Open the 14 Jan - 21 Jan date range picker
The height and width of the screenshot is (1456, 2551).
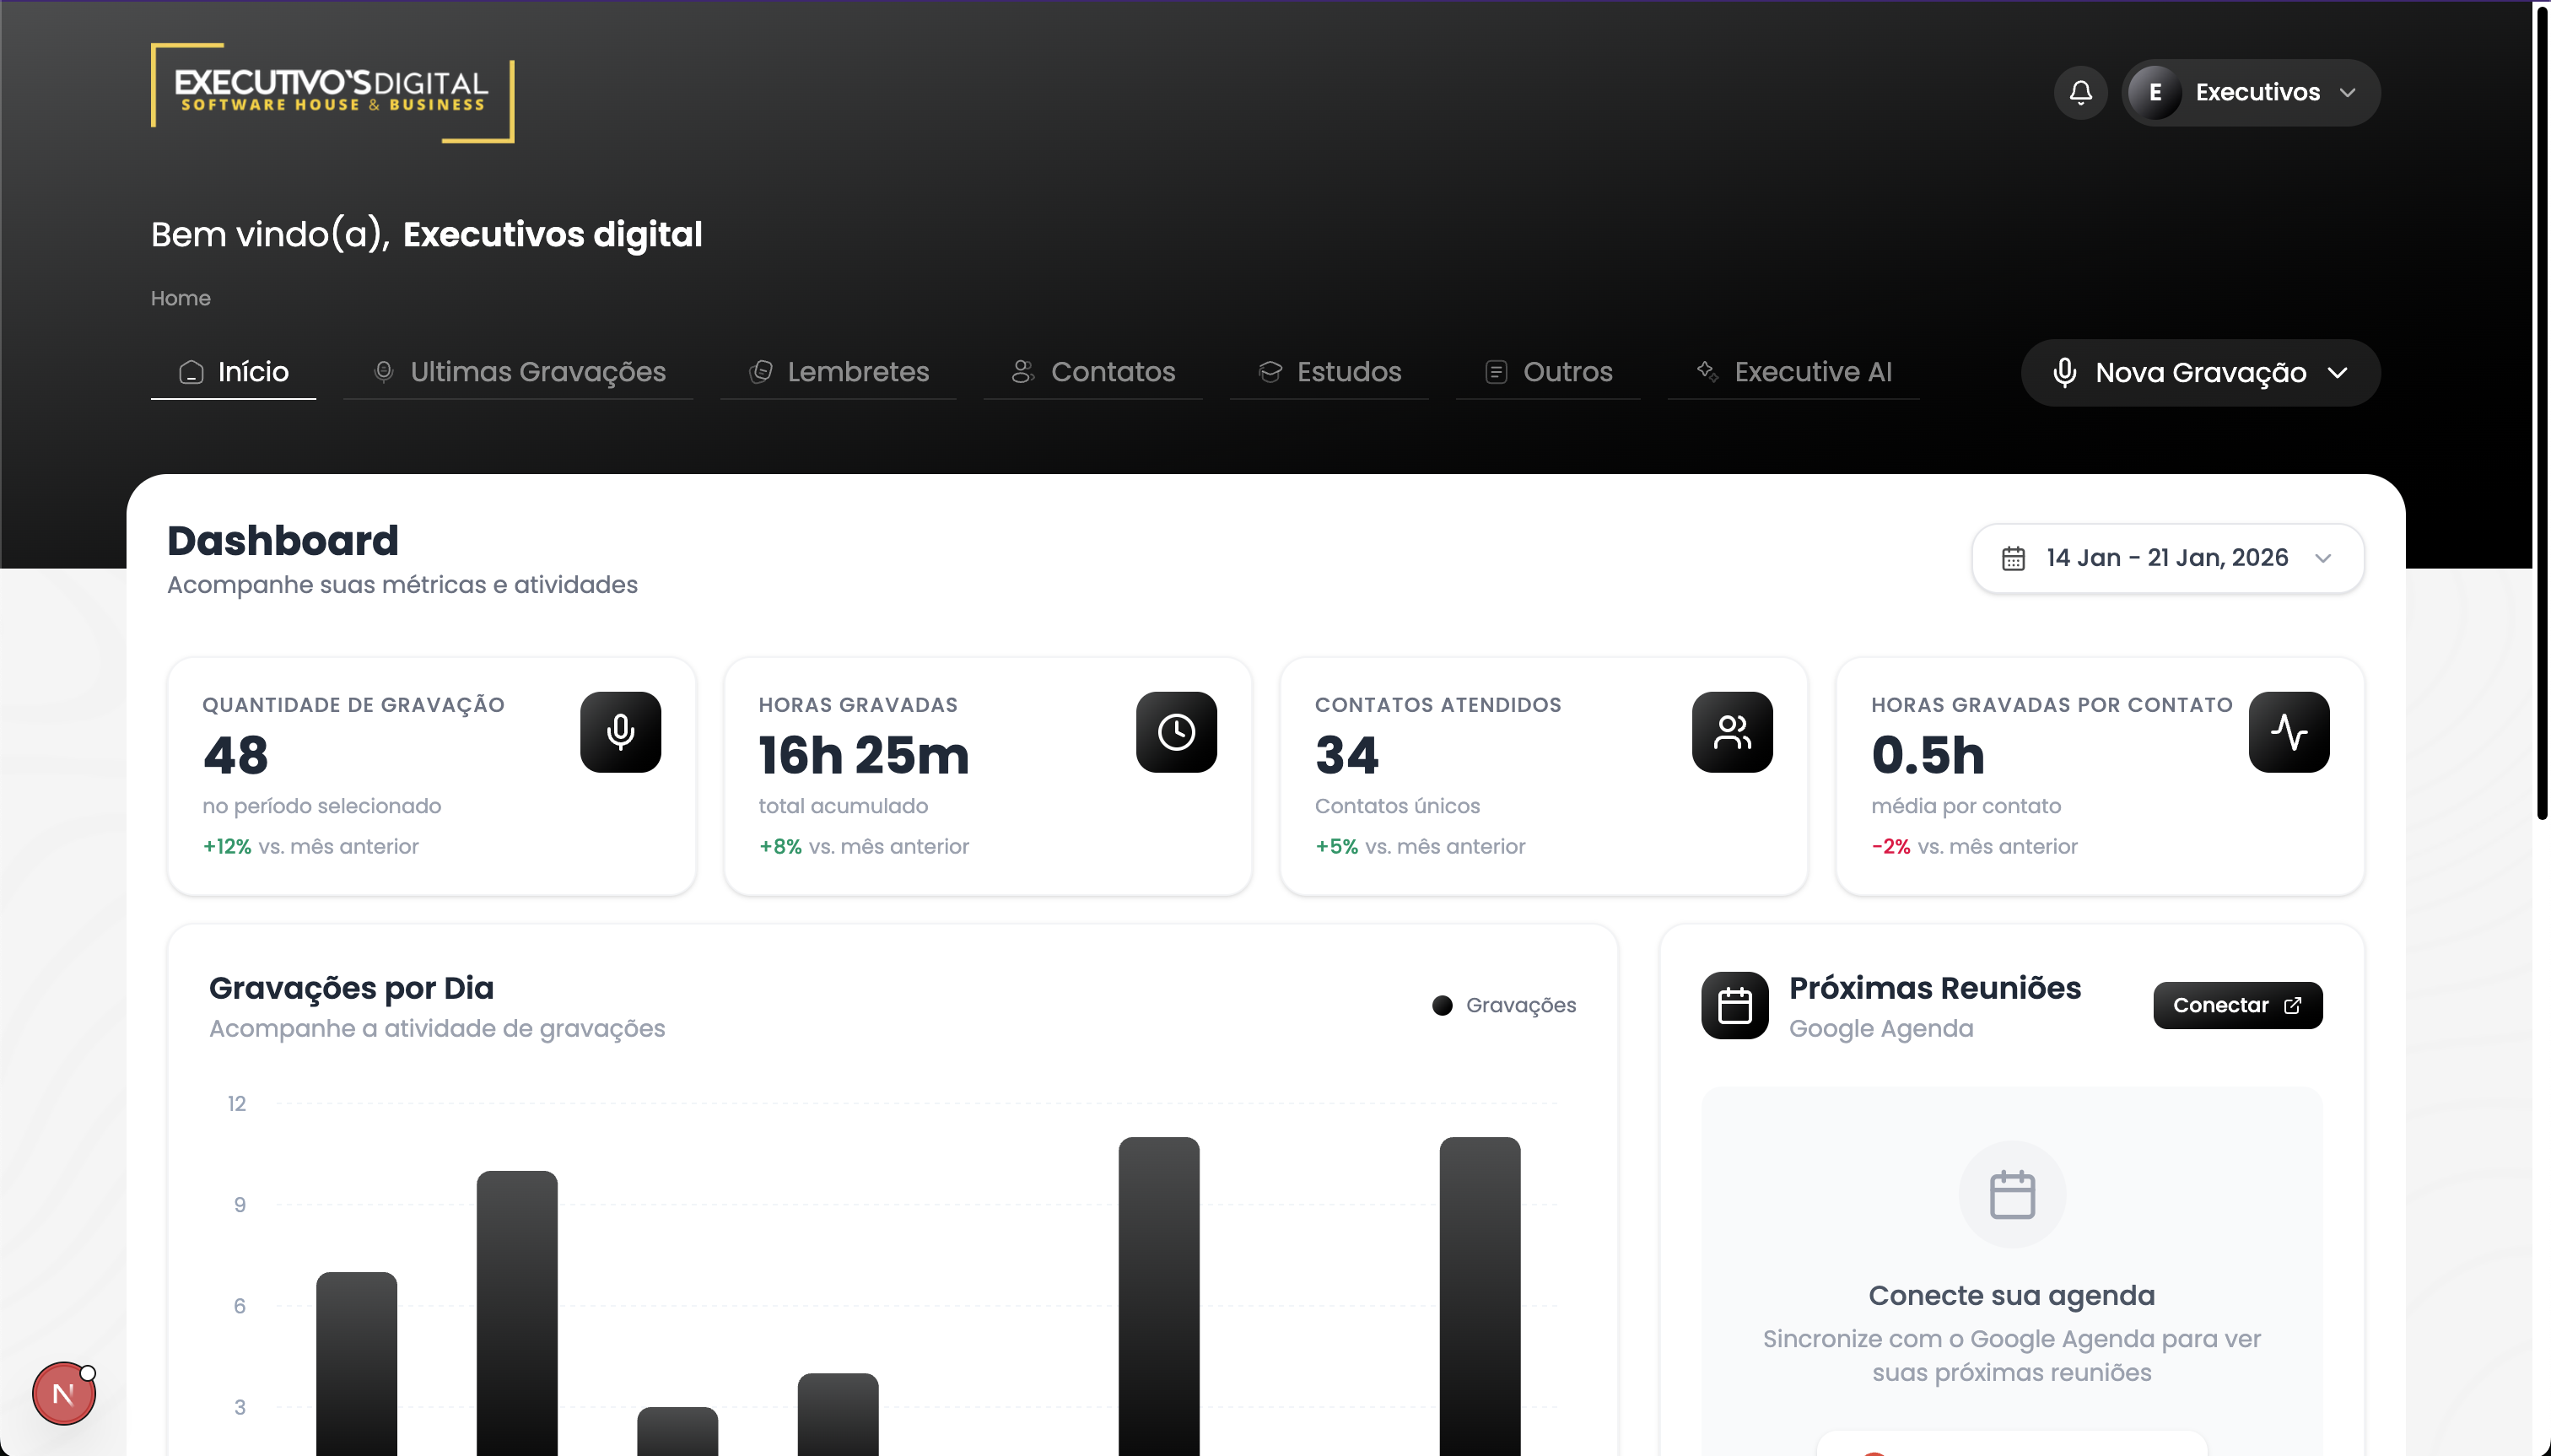tap(2167, 558)
